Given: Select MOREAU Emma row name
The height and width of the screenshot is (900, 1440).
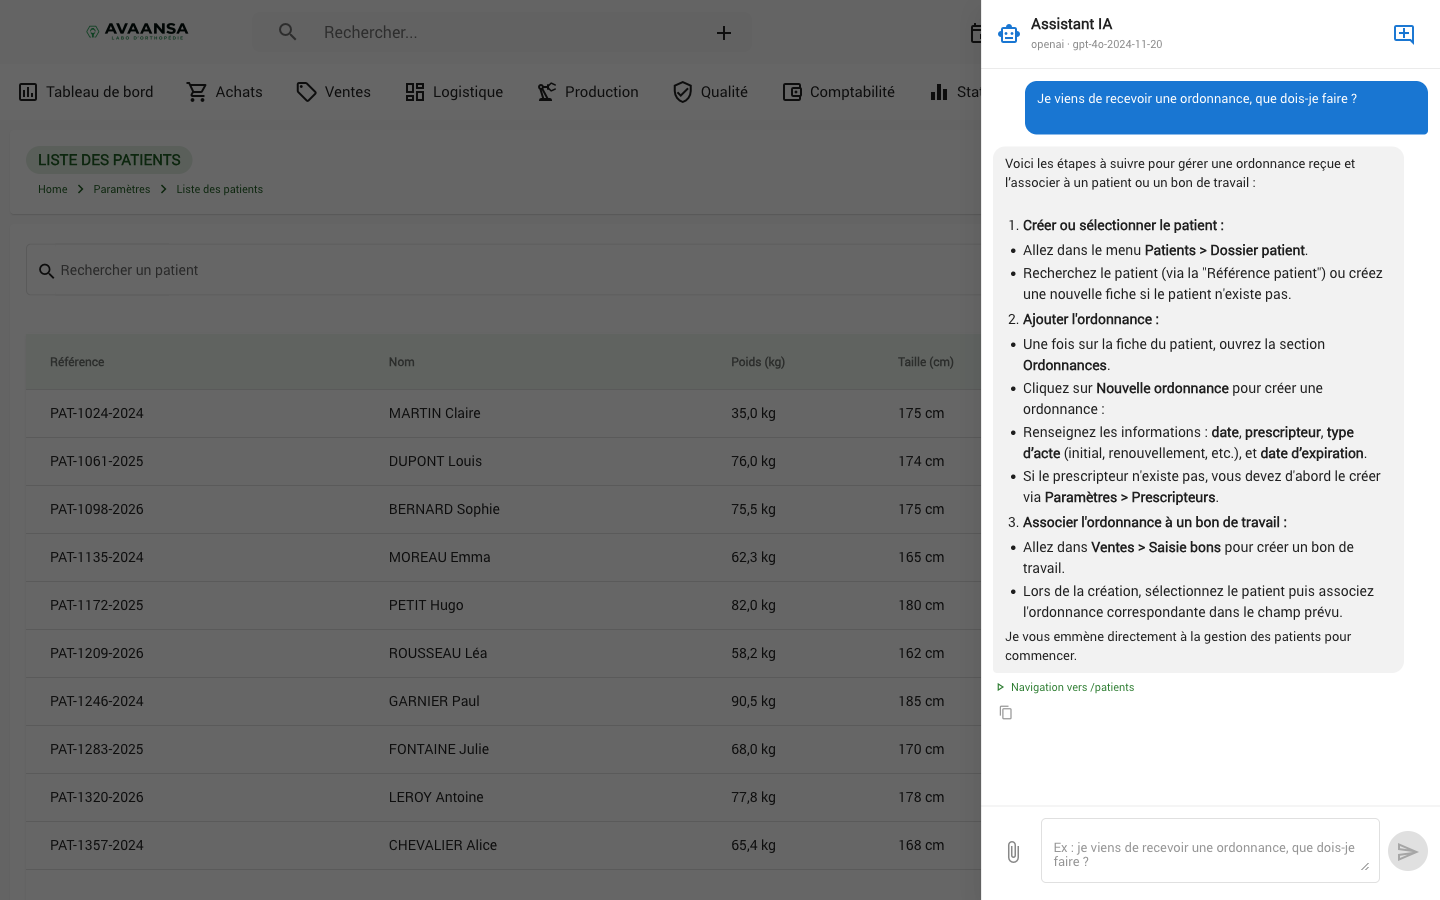Looking at the screenshot, I should point(440,557).
